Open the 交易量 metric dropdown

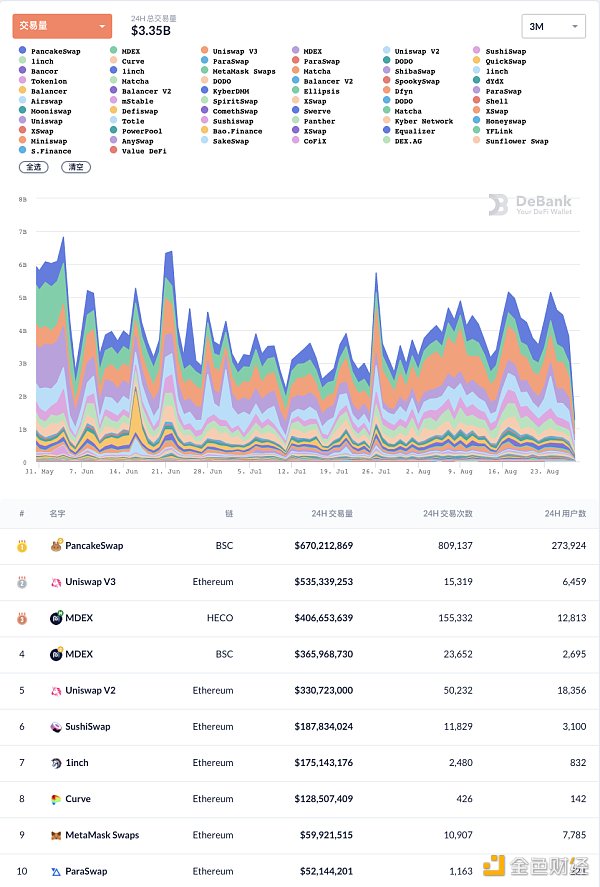62,26
